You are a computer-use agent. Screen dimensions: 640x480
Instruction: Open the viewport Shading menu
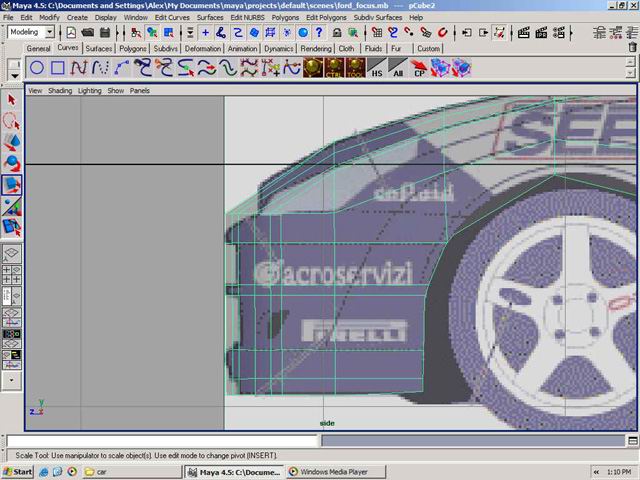coord(61,90)
